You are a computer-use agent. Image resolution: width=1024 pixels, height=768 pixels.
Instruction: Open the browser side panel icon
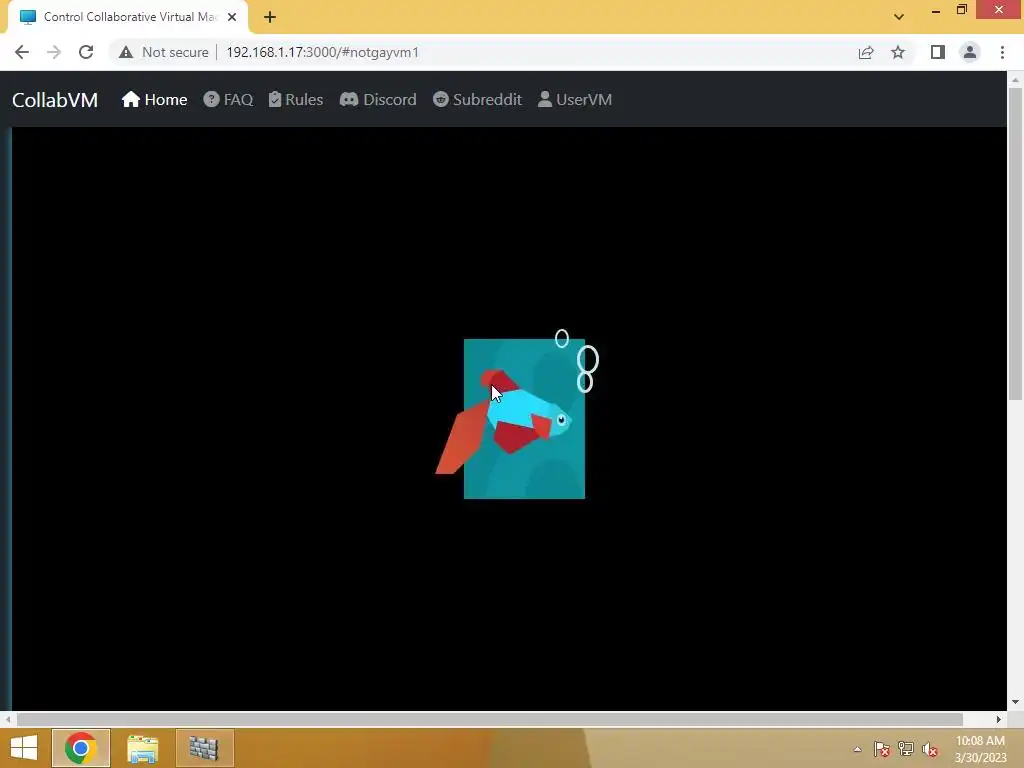point(938,52)
